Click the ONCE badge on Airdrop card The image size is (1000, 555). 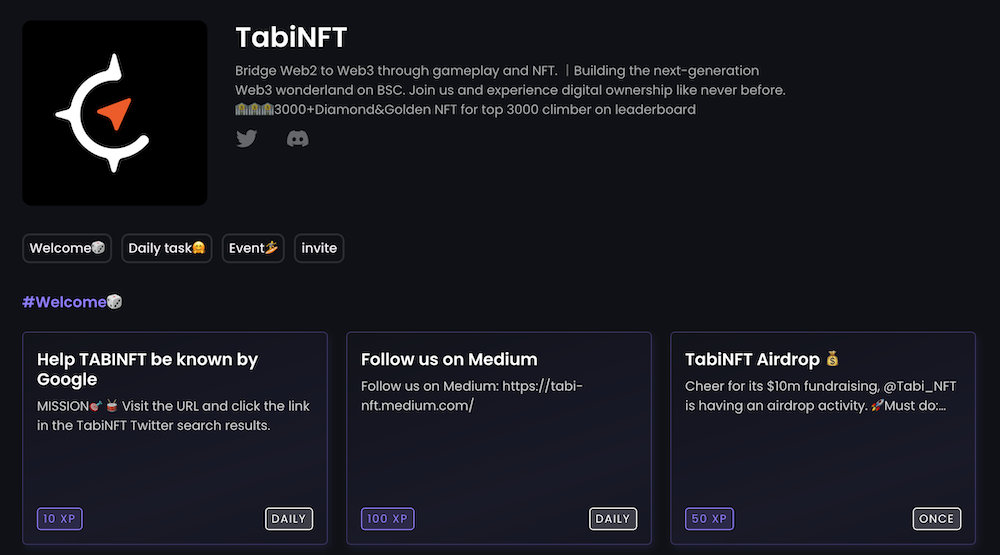[x=937, y=519]
